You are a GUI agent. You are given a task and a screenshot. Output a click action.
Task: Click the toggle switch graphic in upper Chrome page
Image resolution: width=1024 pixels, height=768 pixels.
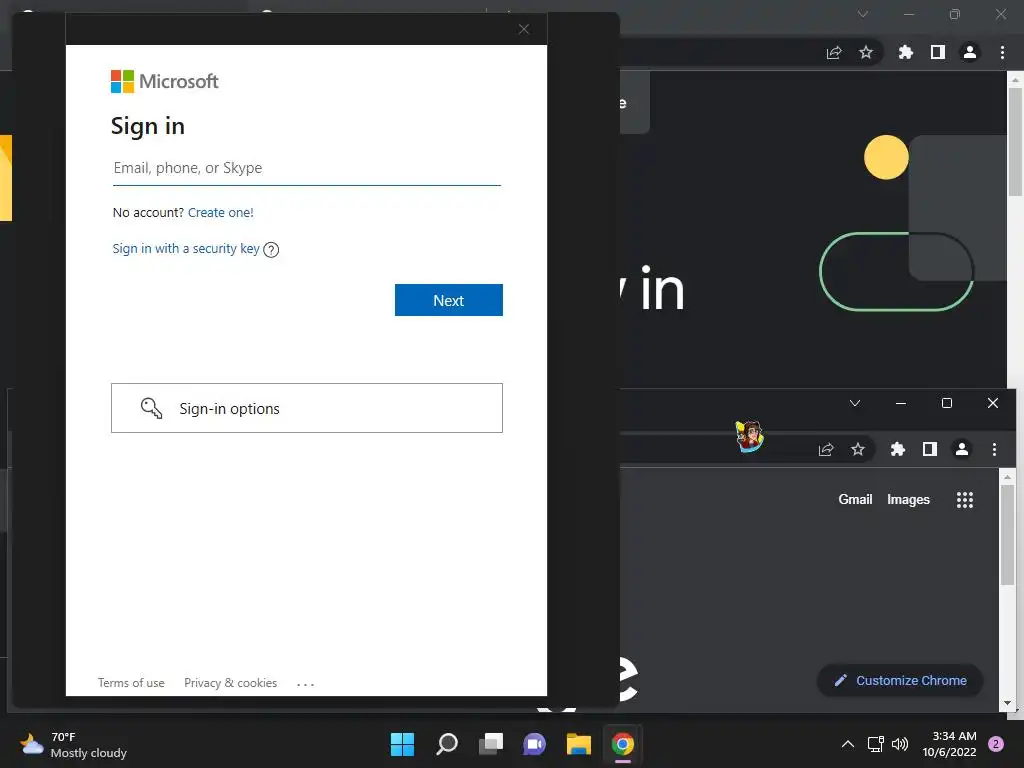point(897,271)
